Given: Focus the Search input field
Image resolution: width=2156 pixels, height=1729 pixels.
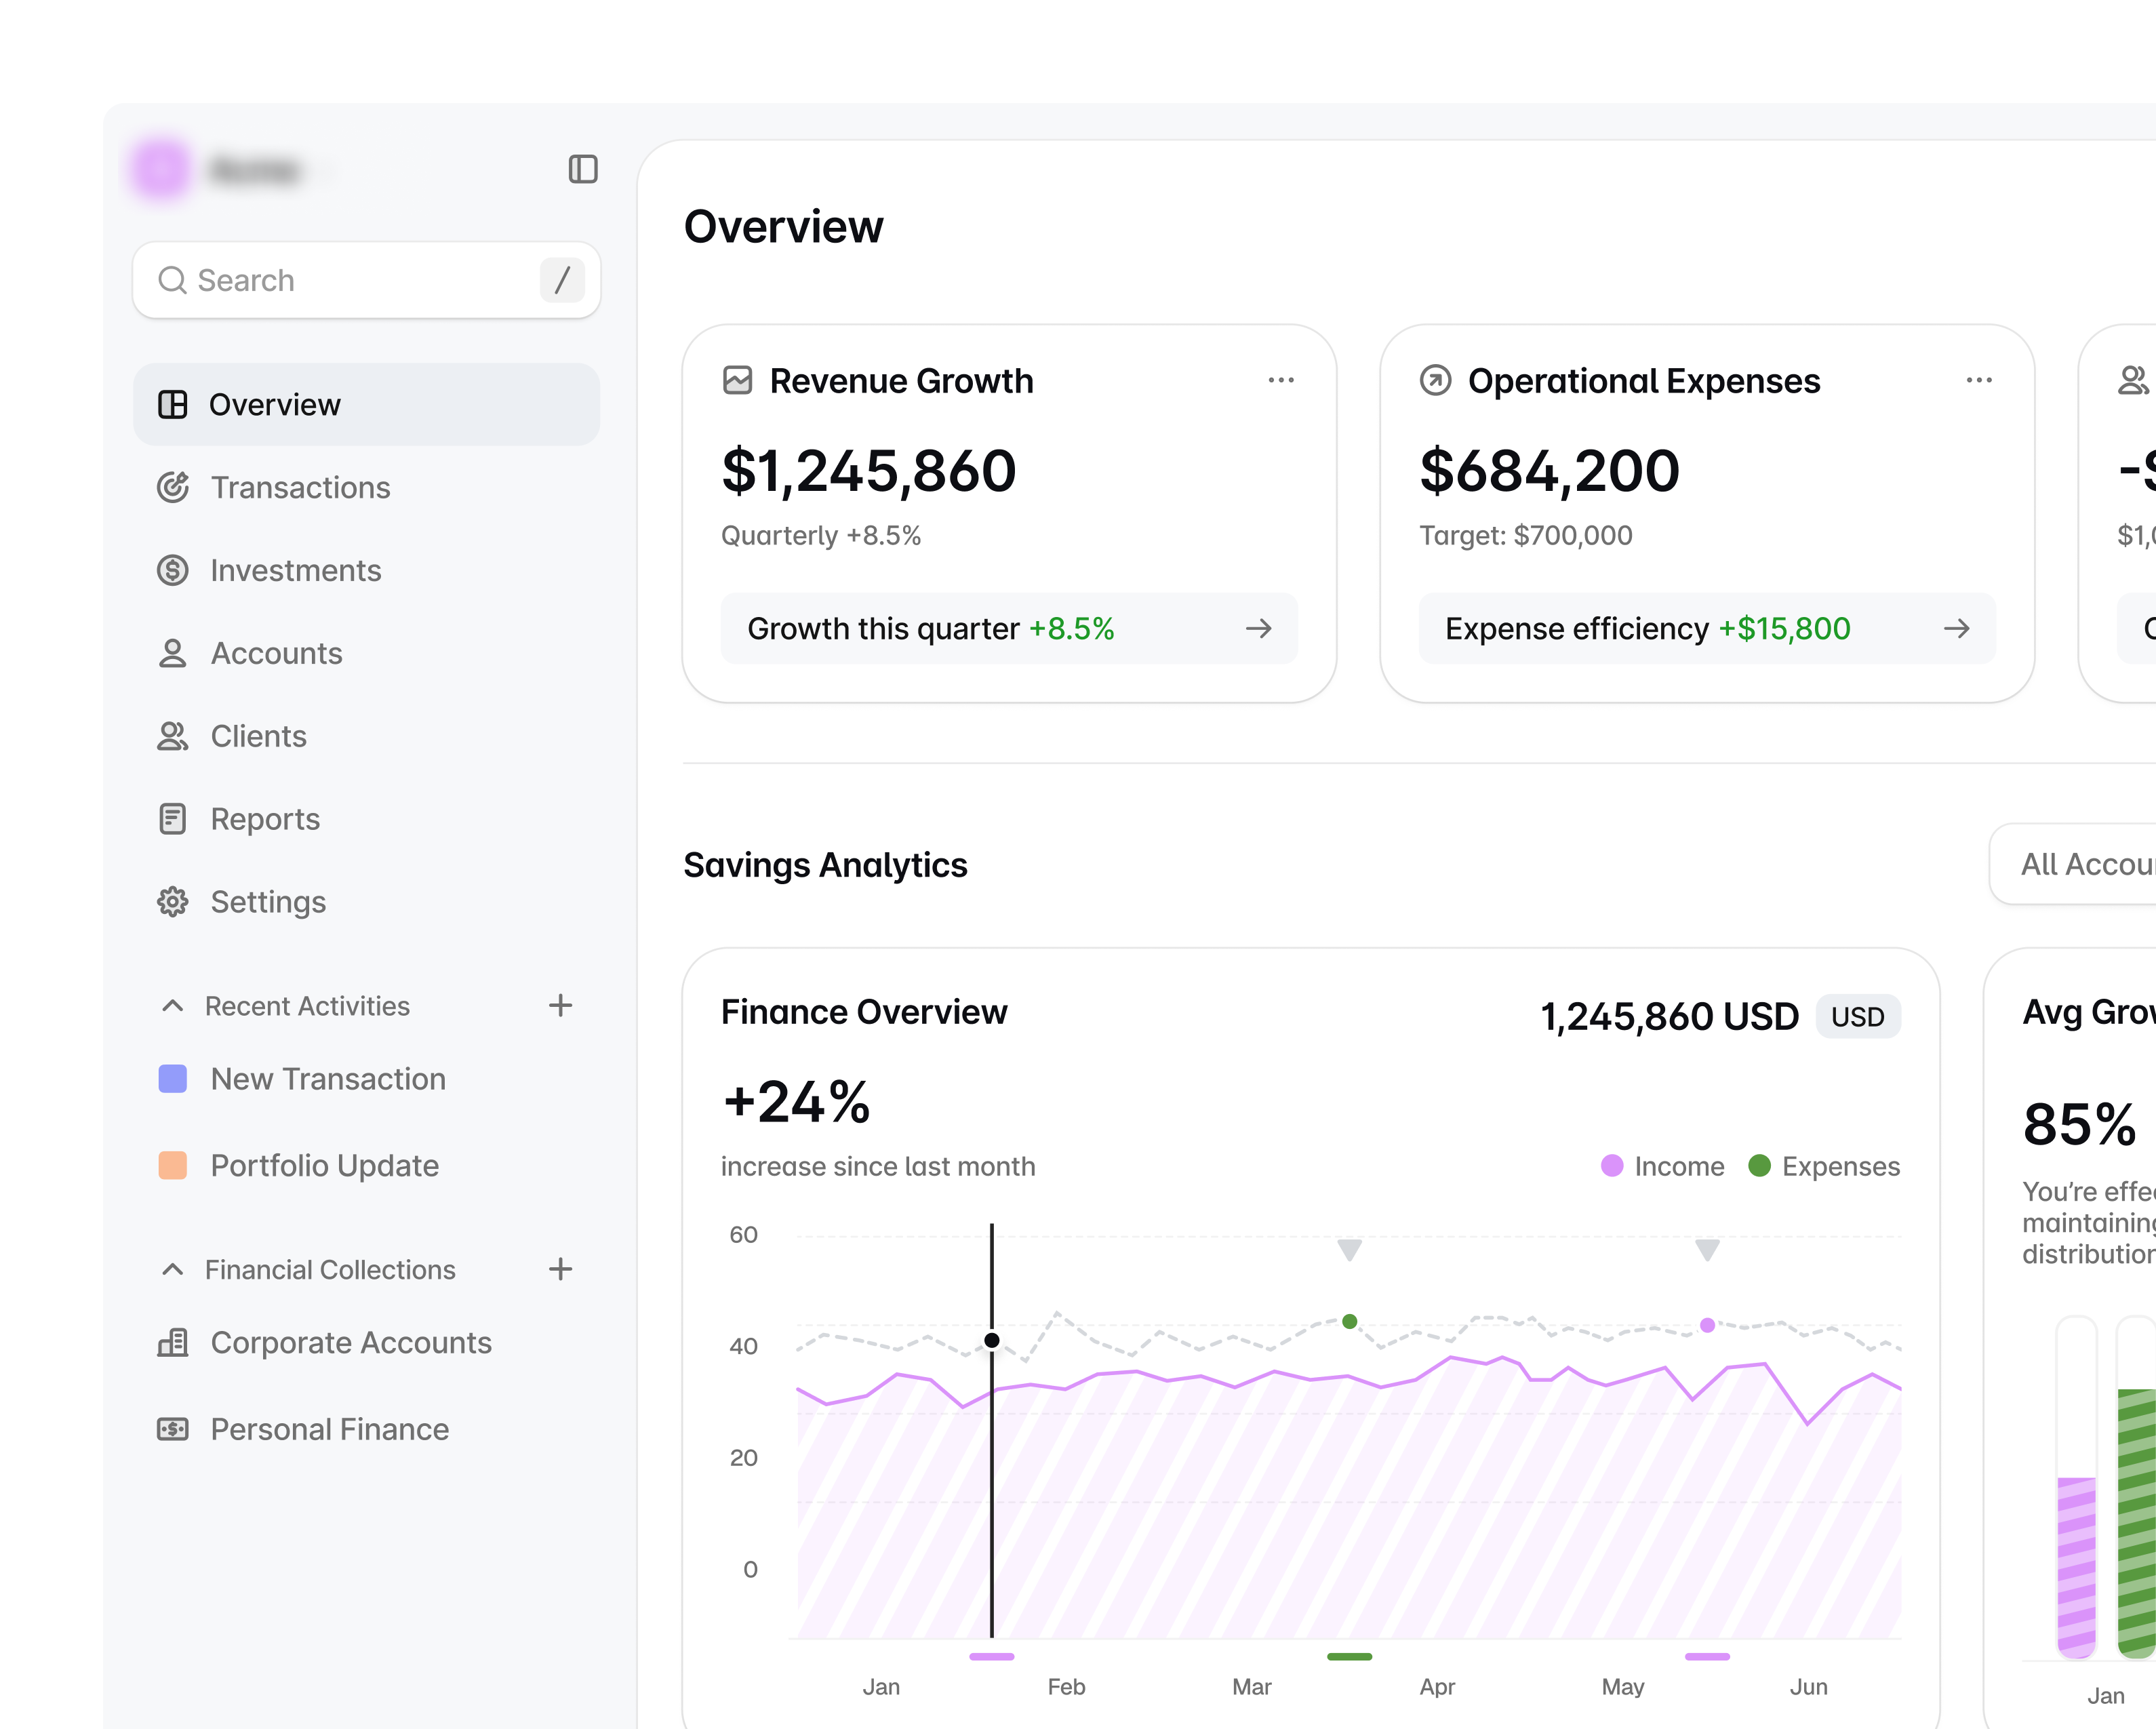Looking at the screenshot, I should coord(366,280).
